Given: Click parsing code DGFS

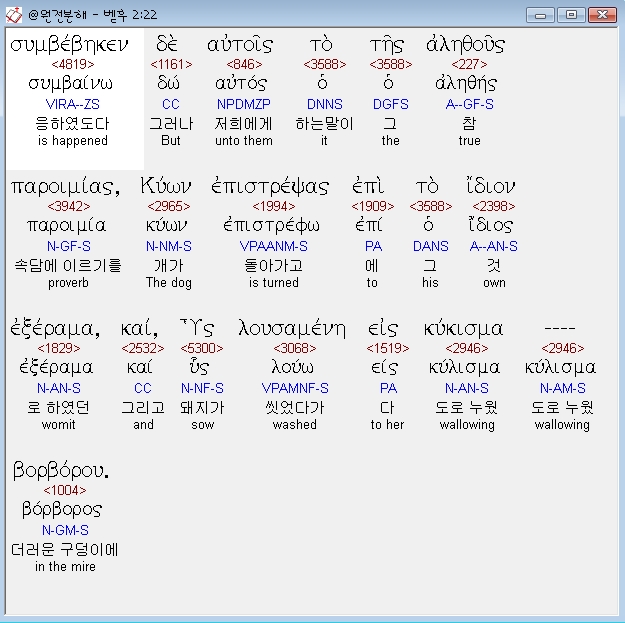Looking at the screenshot, I should coord(391,104).
